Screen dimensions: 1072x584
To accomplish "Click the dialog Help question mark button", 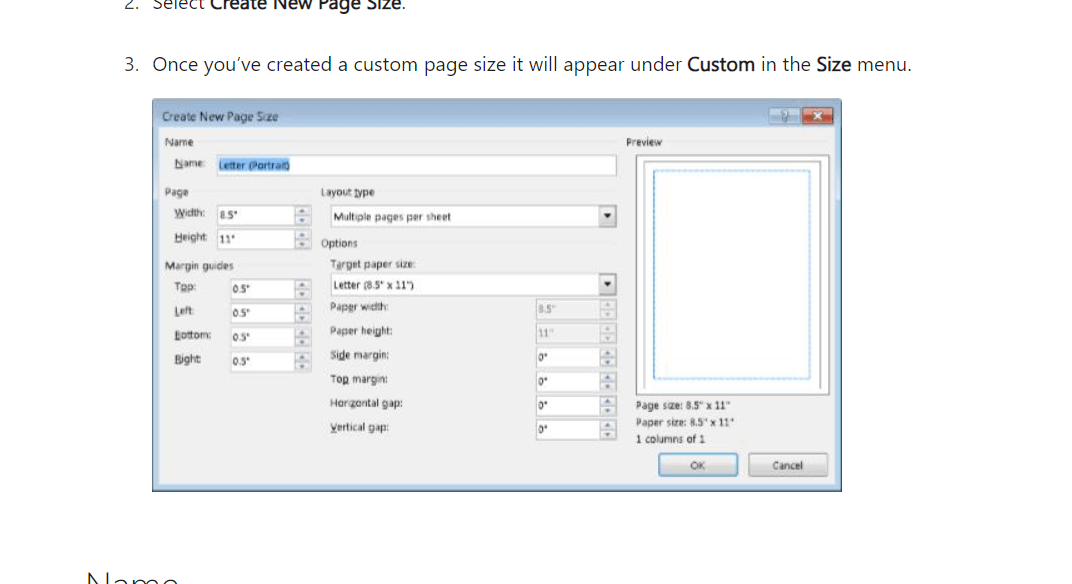I will 784,116.
